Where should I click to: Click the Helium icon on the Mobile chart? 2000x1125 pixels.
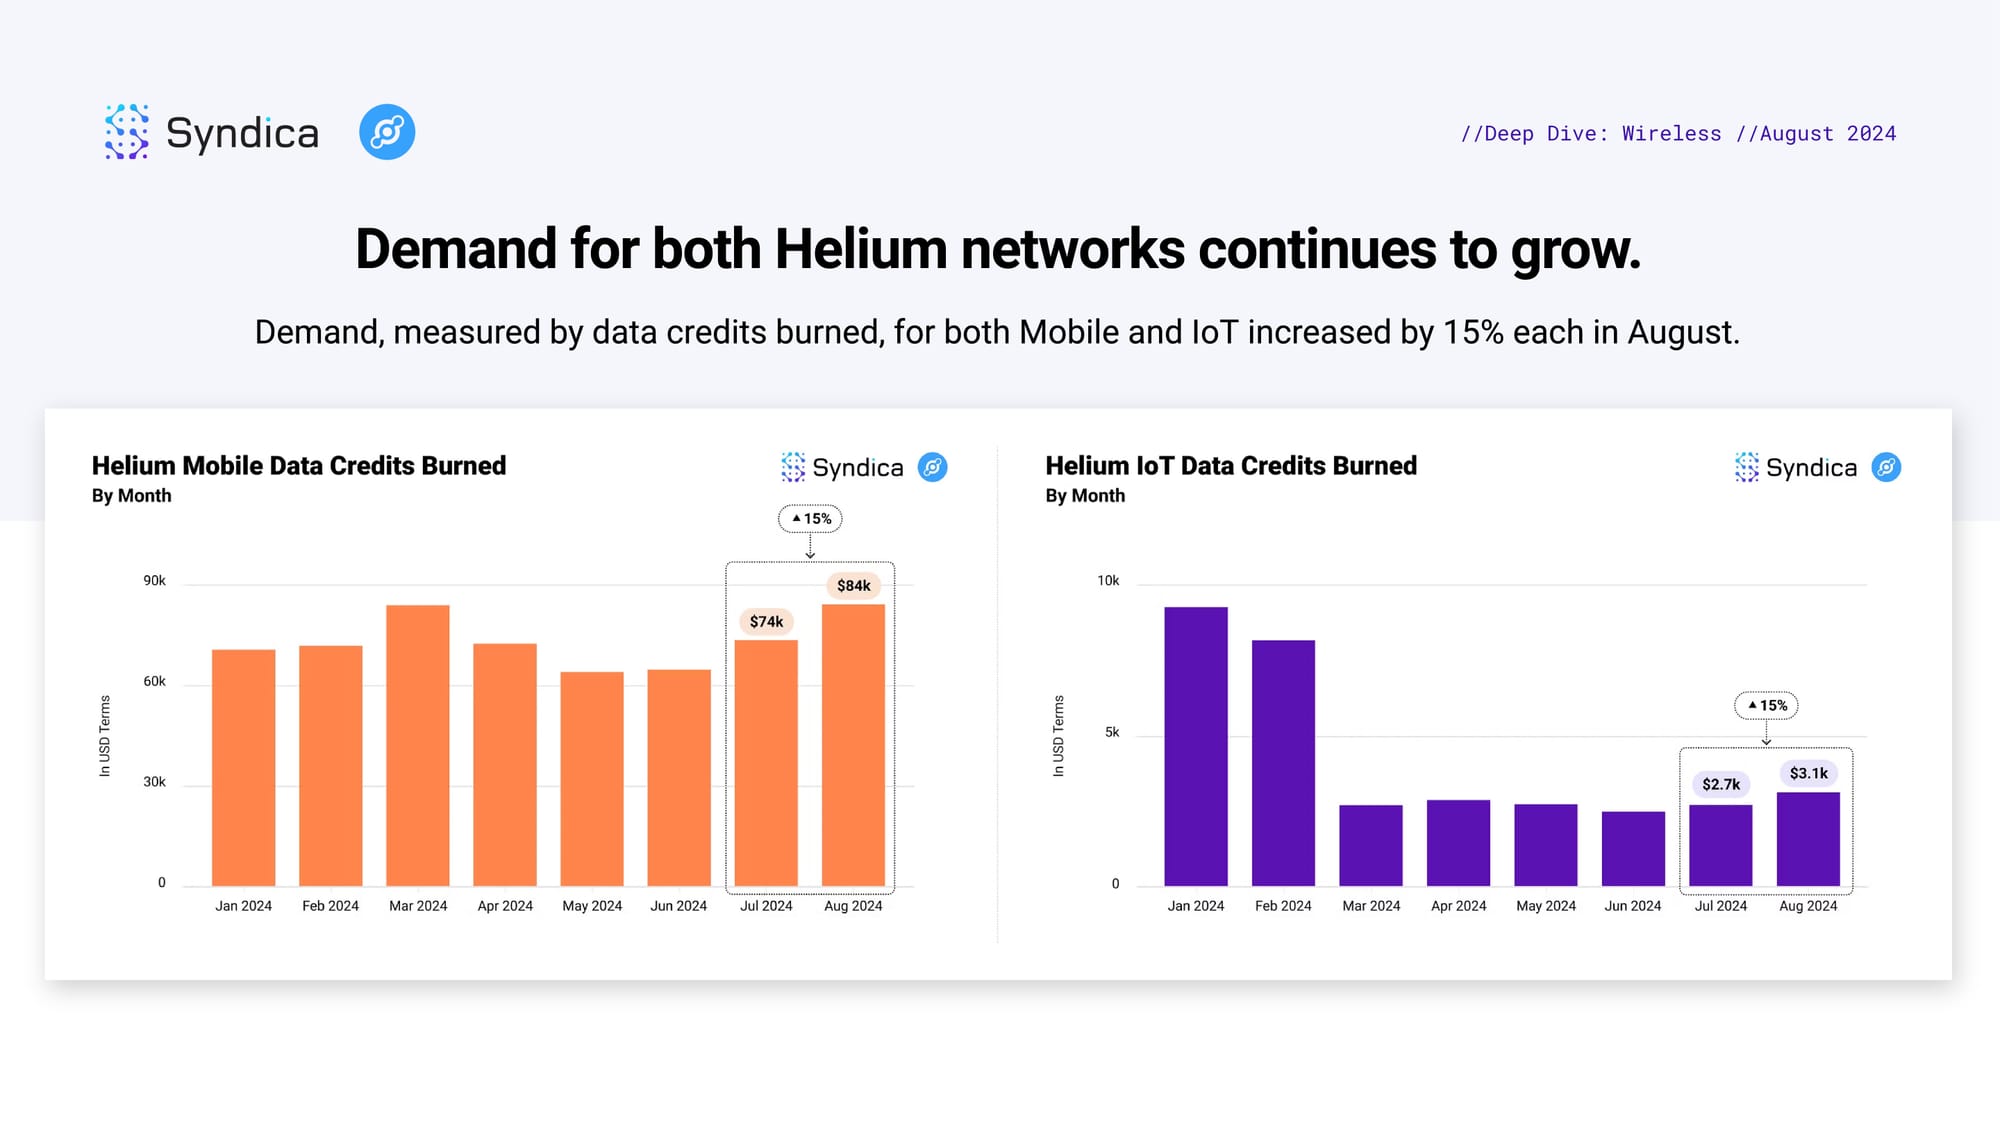click(x=933, y=467)
